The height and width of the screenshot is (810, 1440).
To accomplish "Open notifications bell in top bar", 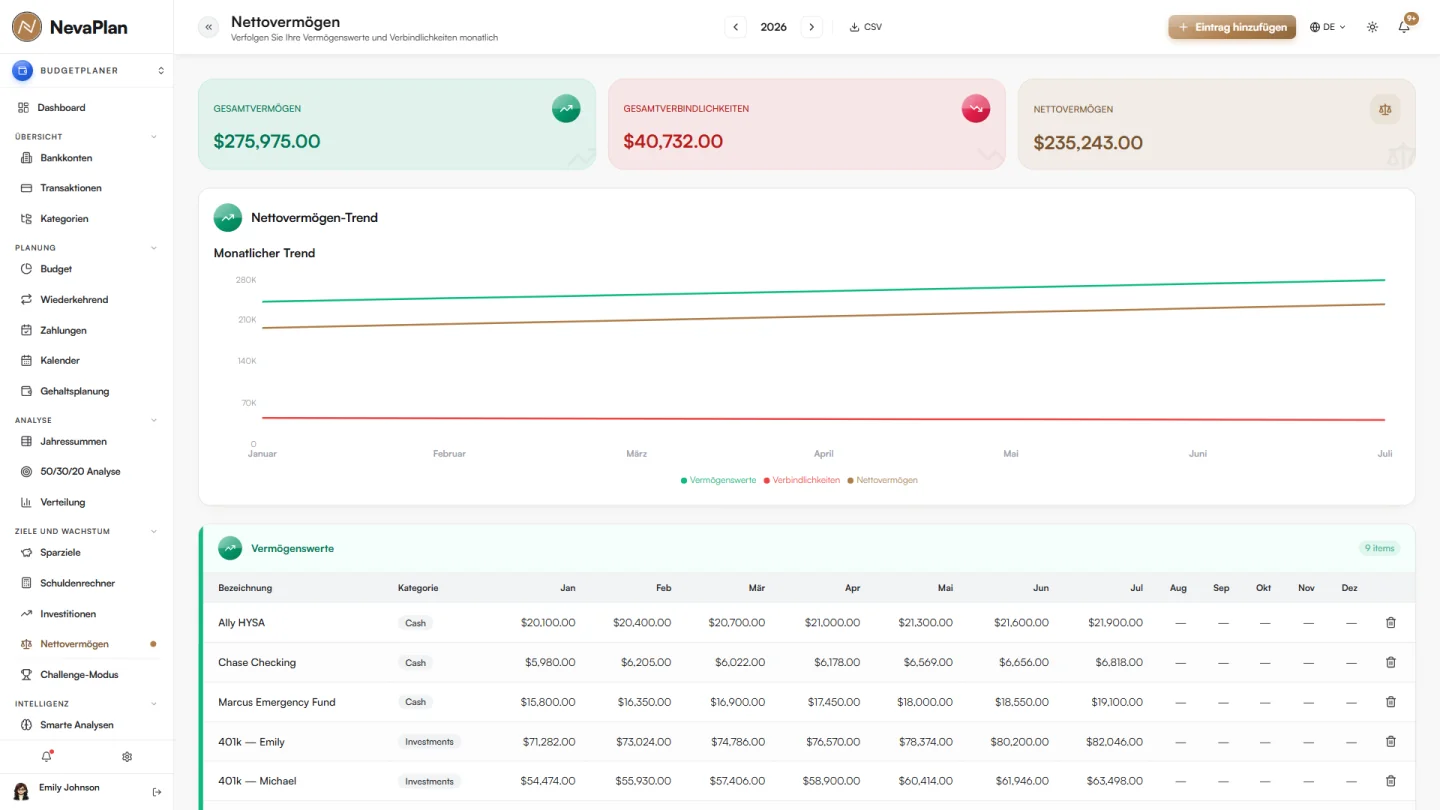I will pos(1404,27).
